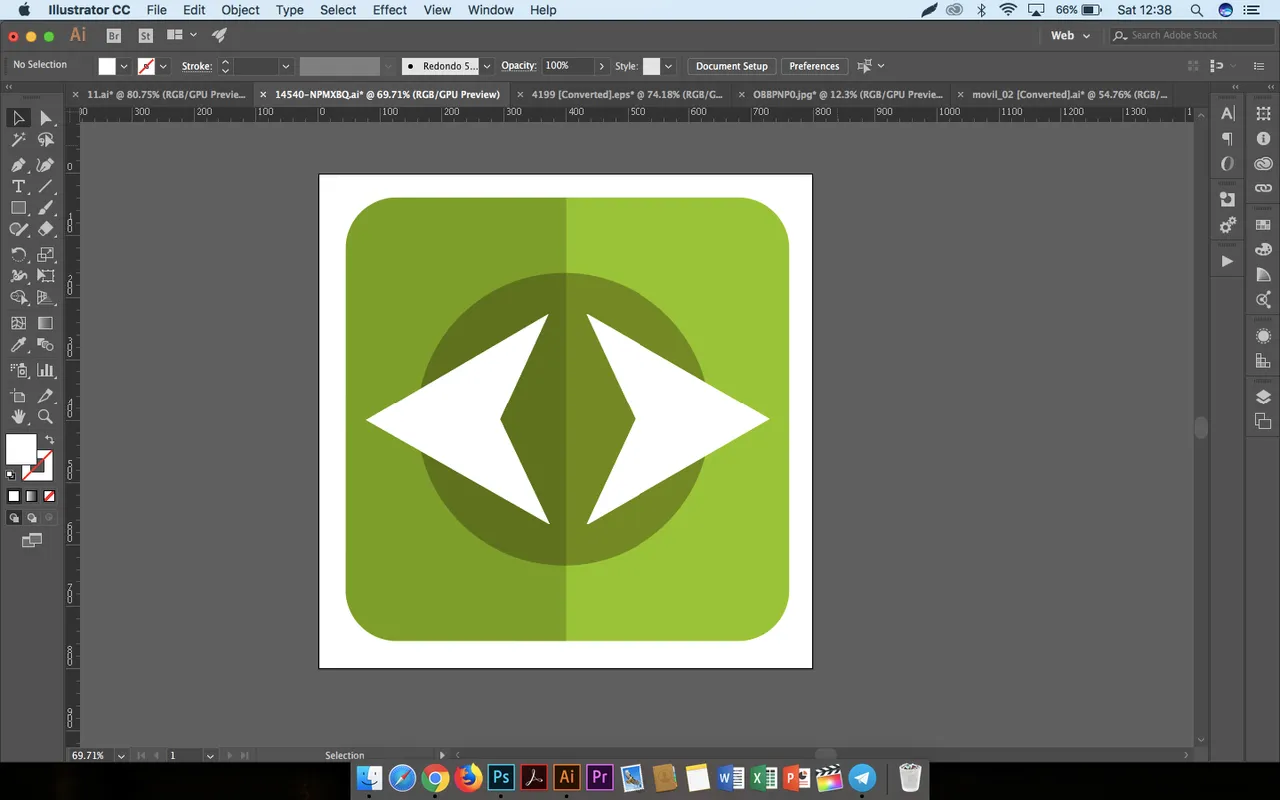
Task: Select the Type tool
Action: [x=18, y=187]
